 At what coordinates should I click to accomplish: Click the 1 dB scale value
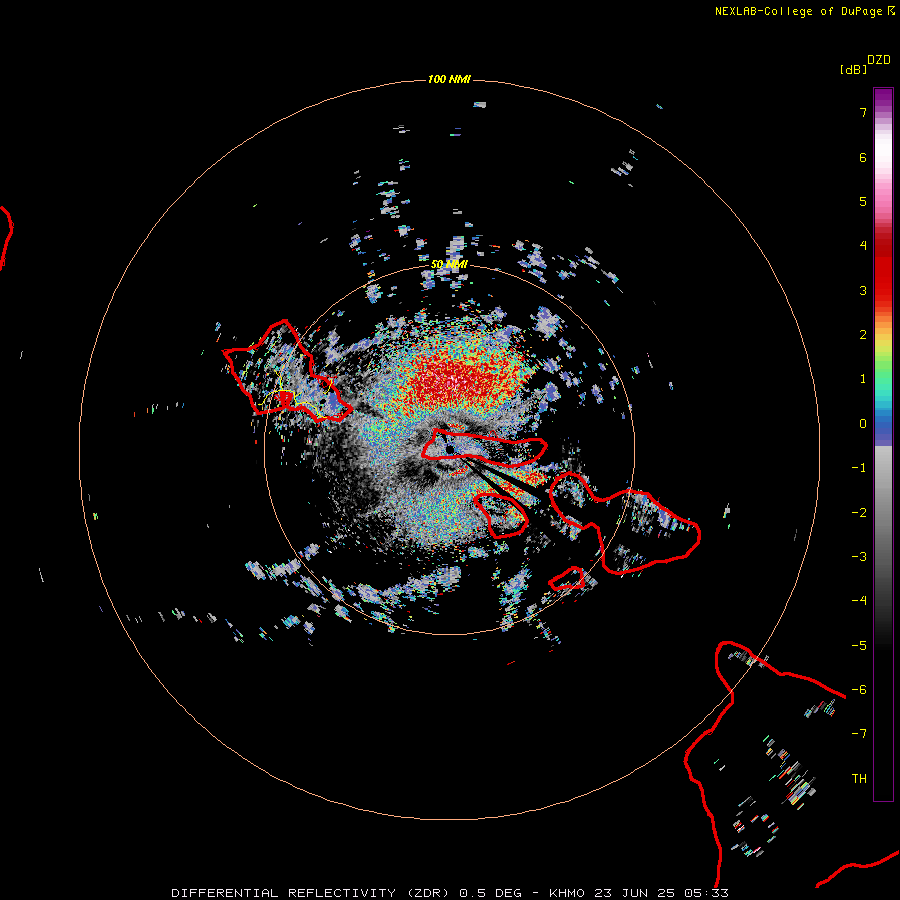(x=863, y=379)
